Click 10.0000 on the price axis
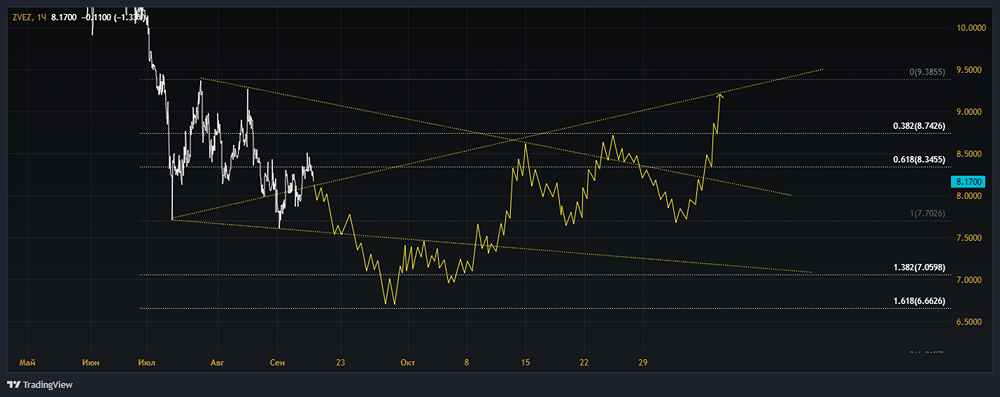The height and width of the screenshot is (397, 1000). click(970, 28)
